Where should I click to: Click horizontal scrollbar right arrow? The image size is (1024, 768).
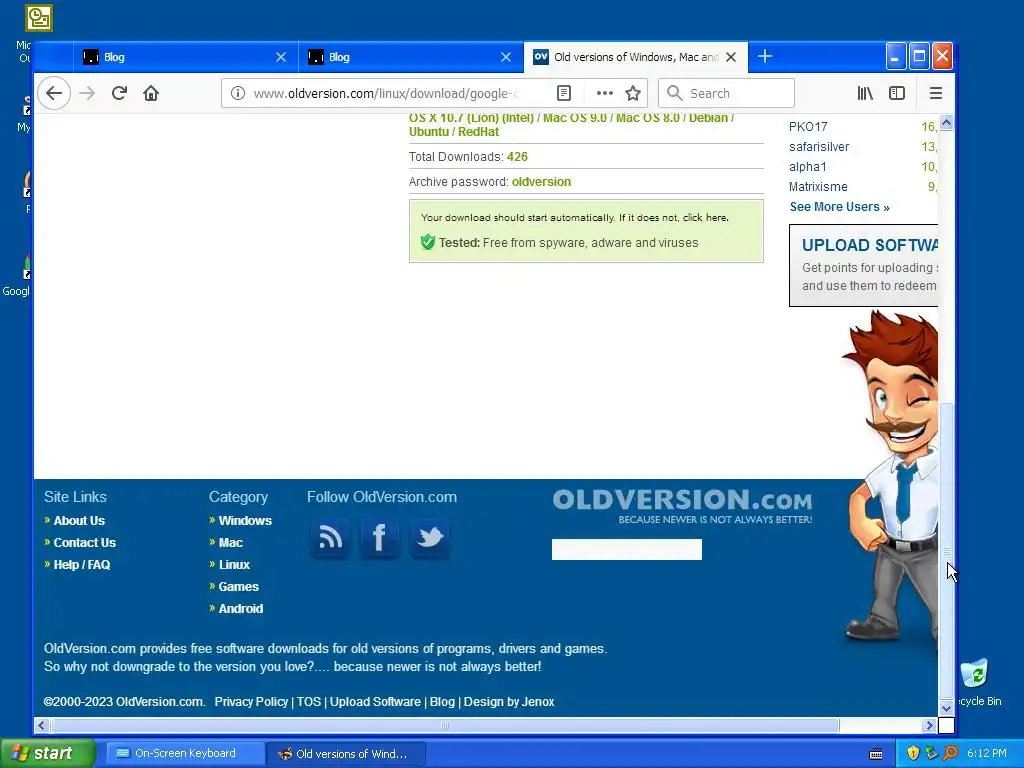929,725
